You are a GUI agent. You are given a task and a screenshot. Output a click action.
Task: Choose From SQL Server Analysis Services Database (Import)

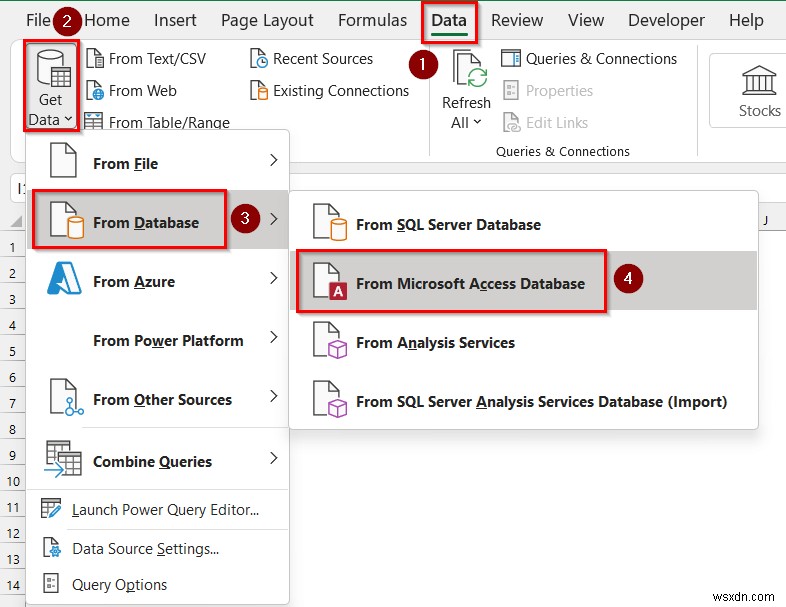(541, 402)
